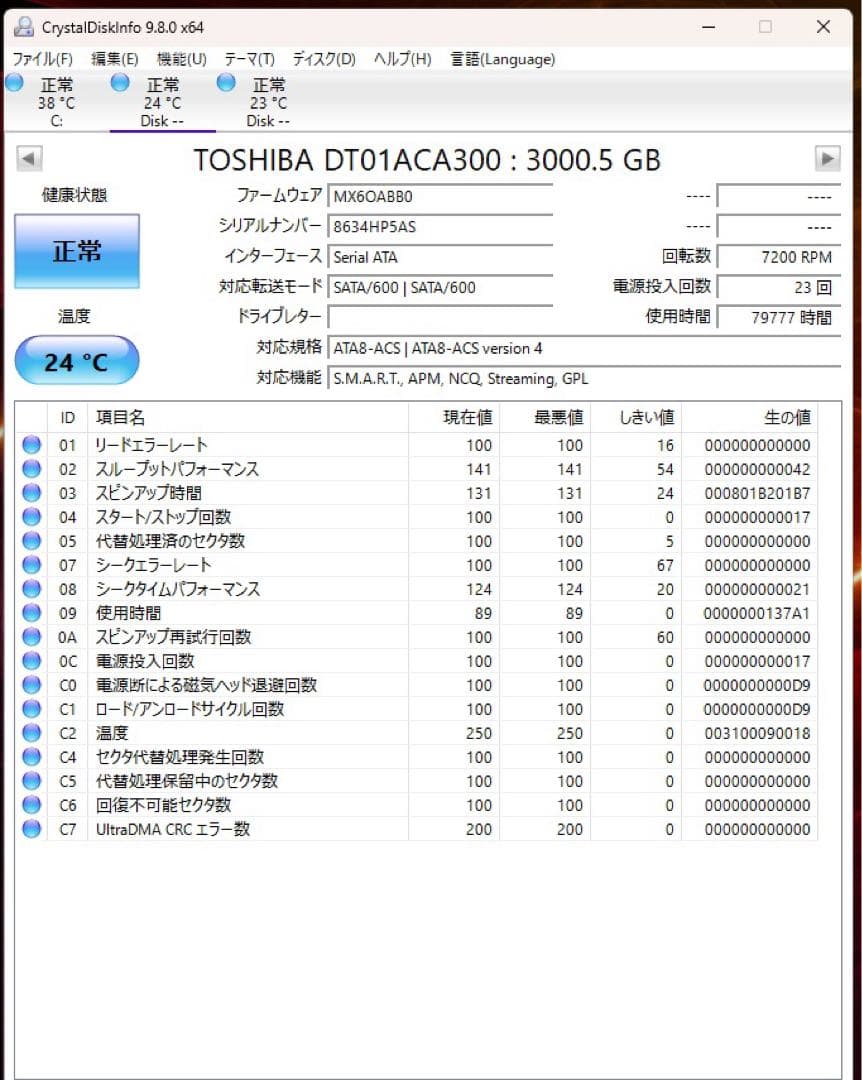
Task: Go to next disk with right arrow
Action: 828,158
